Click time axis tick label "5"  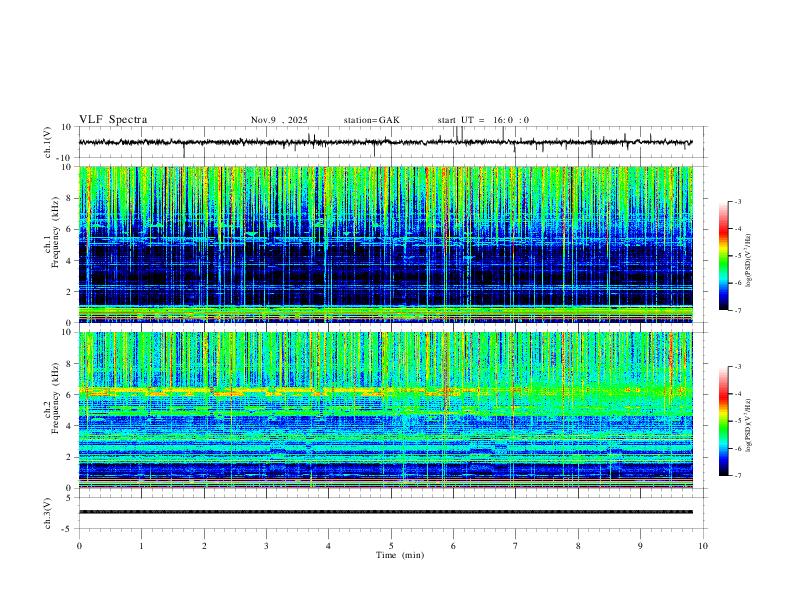(391, 546)
